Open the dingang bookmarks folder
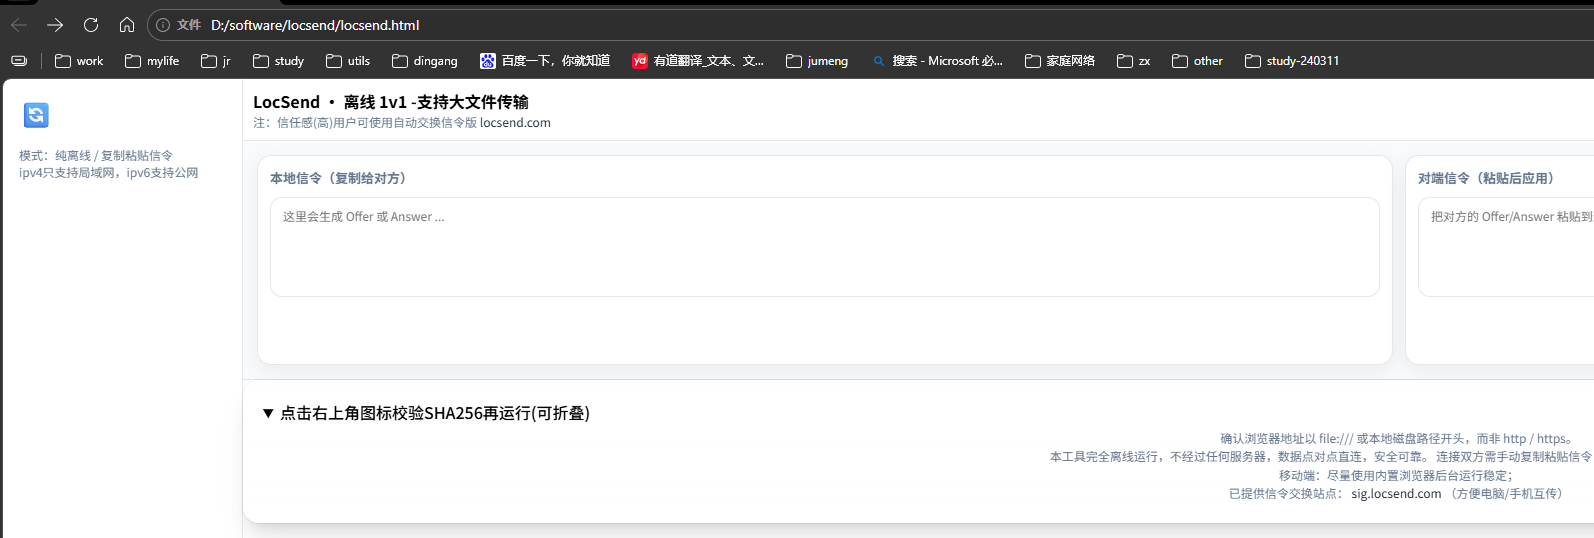Image resolution: width=1594 pixels, height=538 pixels. point(425,61)
